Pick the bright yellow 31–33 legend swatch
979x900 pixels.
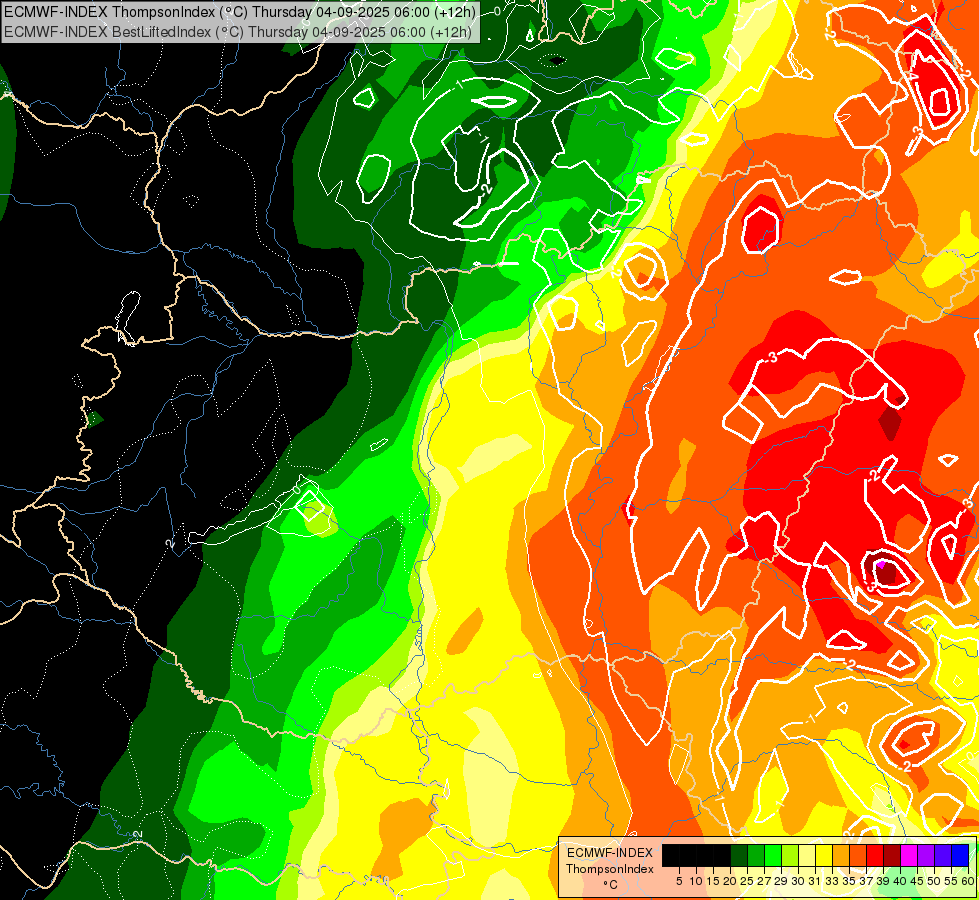click(x=824, y=855)
